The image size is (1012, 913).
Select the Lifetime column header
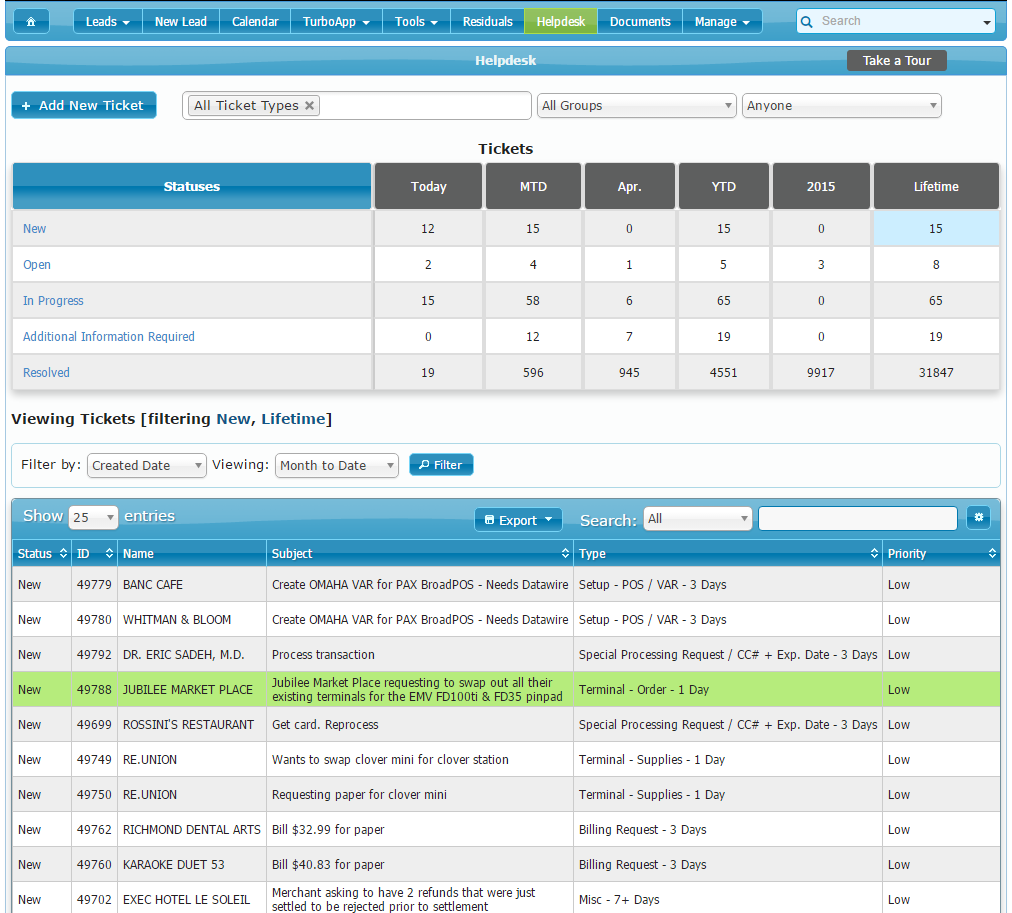click(936, 186)
